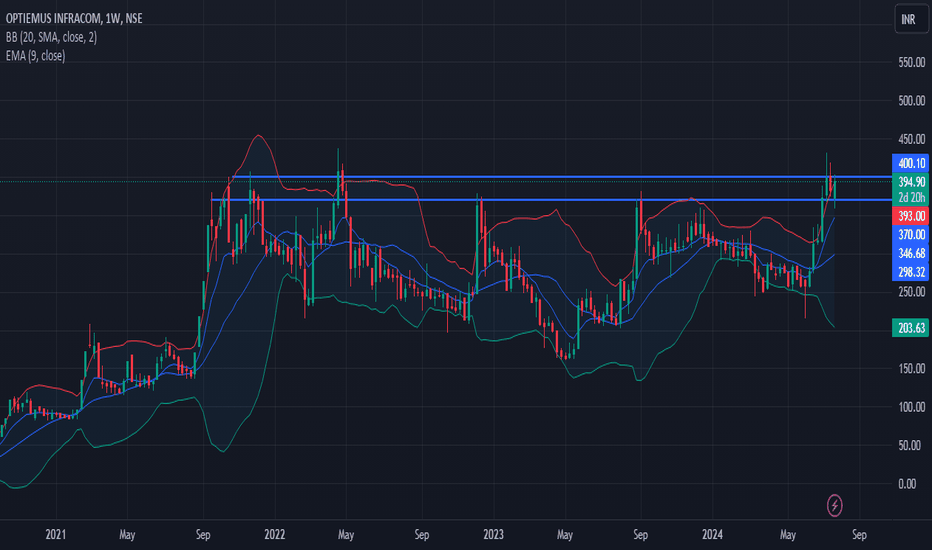Image resolution: width=932 pixels, height=550 pixels.
Task: Click the 370.00 price label
Action: [911, 234]
